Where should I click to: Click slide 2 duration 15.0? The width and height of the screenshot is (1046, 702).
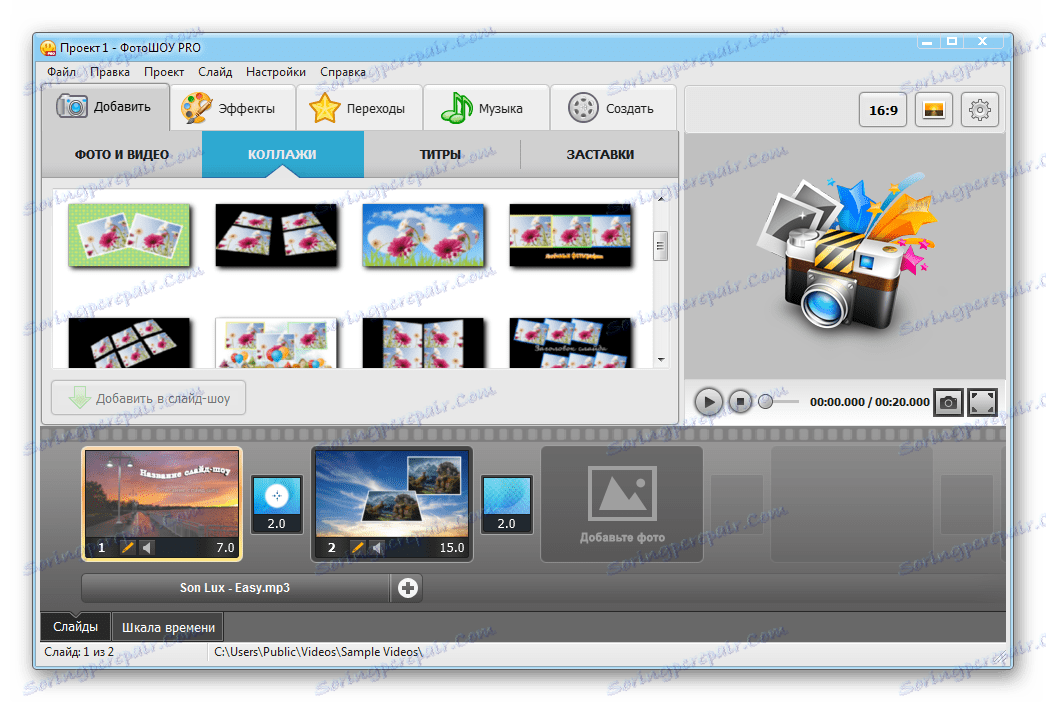[x=452, y=547]
